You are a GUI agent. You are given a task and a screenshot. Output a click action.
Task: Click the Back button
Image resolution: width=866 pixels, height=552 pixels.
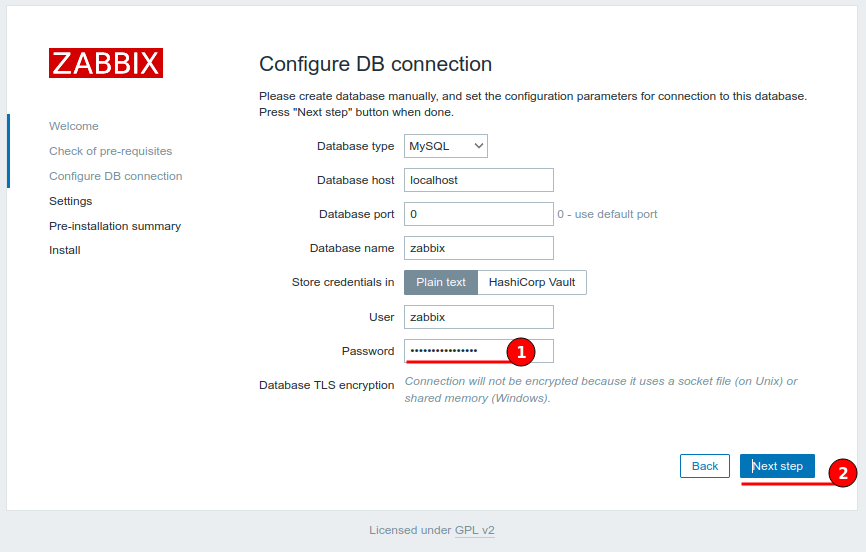704,466
